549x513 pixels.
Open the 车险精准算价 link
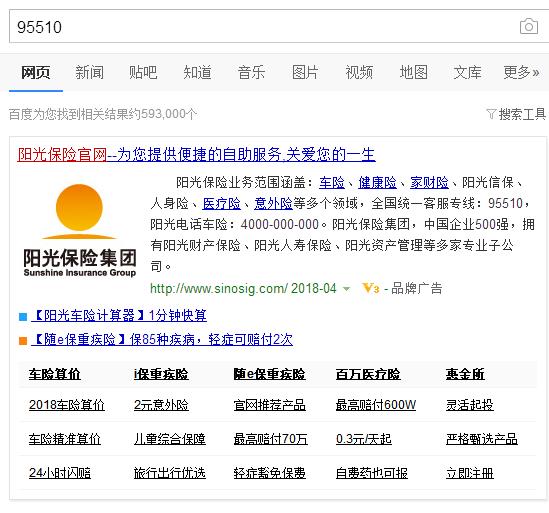65,439
